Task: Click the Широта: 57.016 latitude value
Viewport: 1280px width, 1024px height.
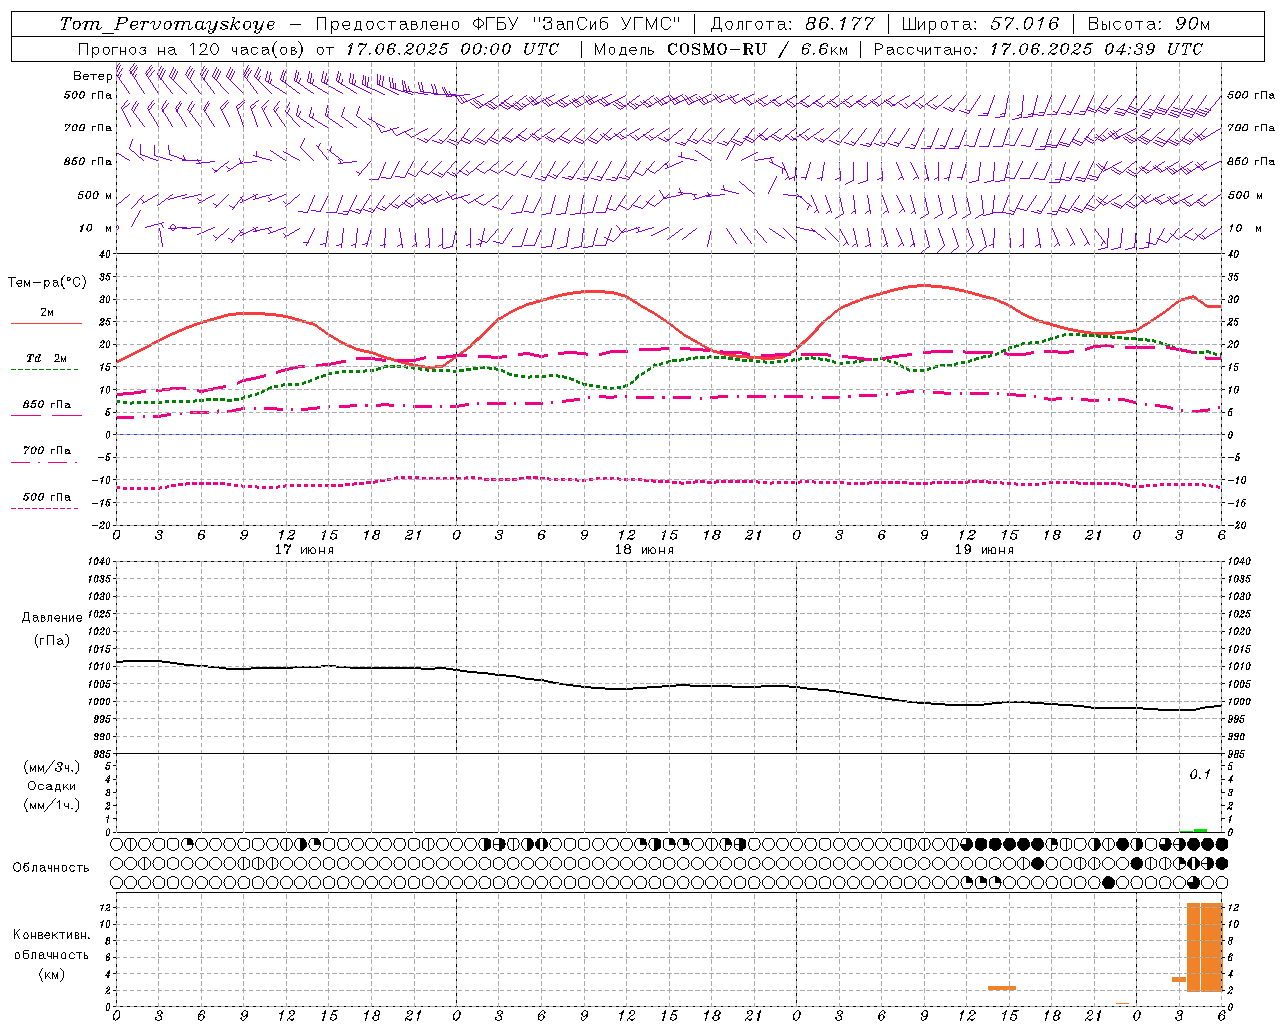Action: pos(980,24)
